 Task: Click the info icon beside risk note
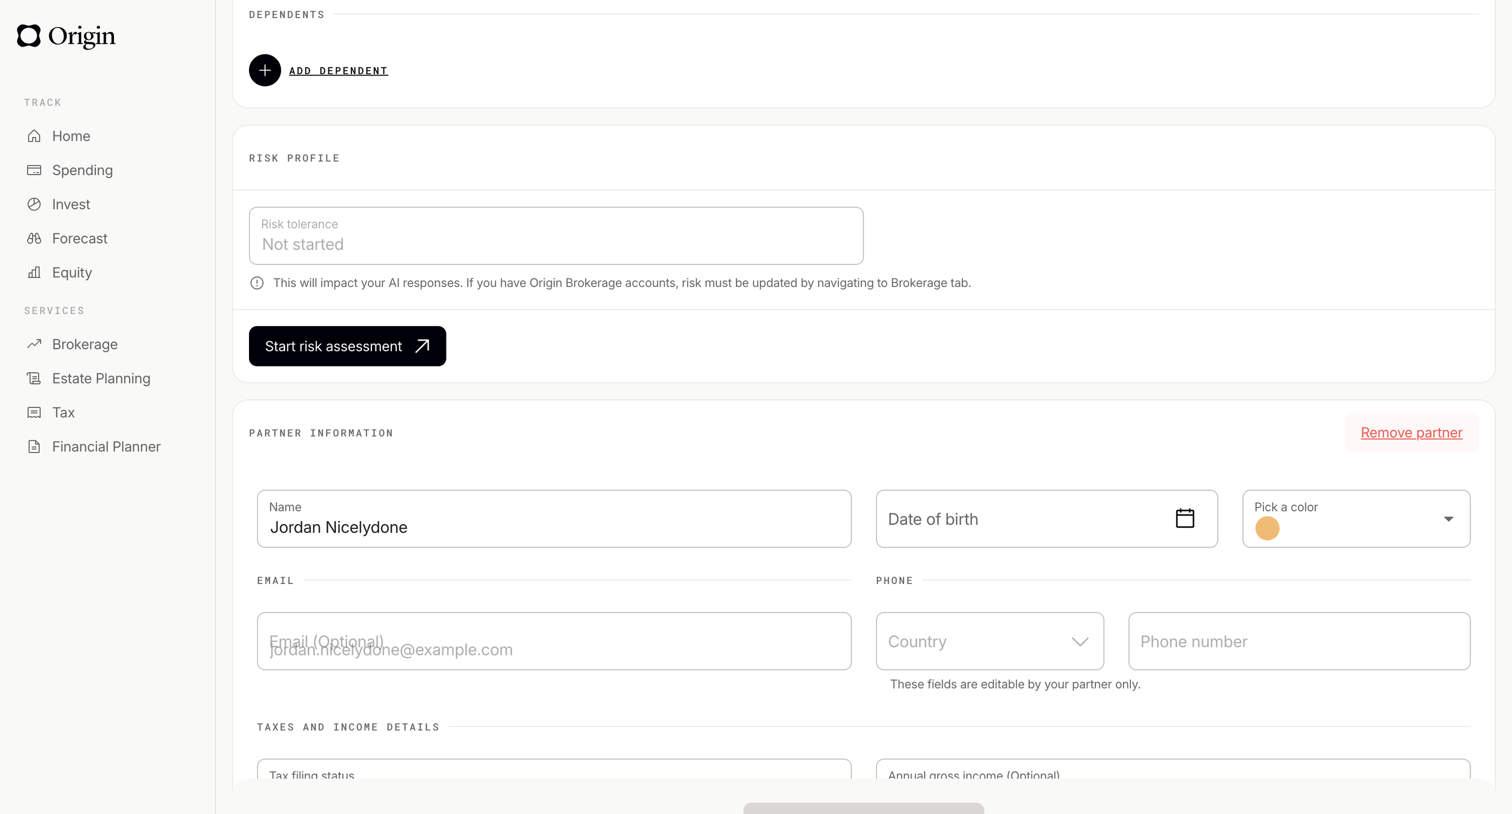[x=257, y=283]
